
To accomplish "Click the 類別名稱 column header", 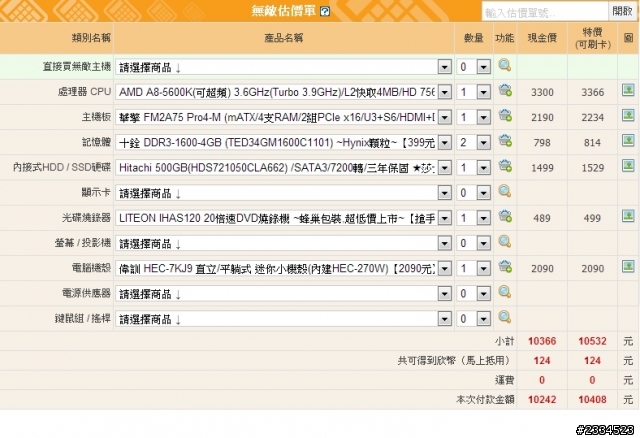I will tap(91, 38).
